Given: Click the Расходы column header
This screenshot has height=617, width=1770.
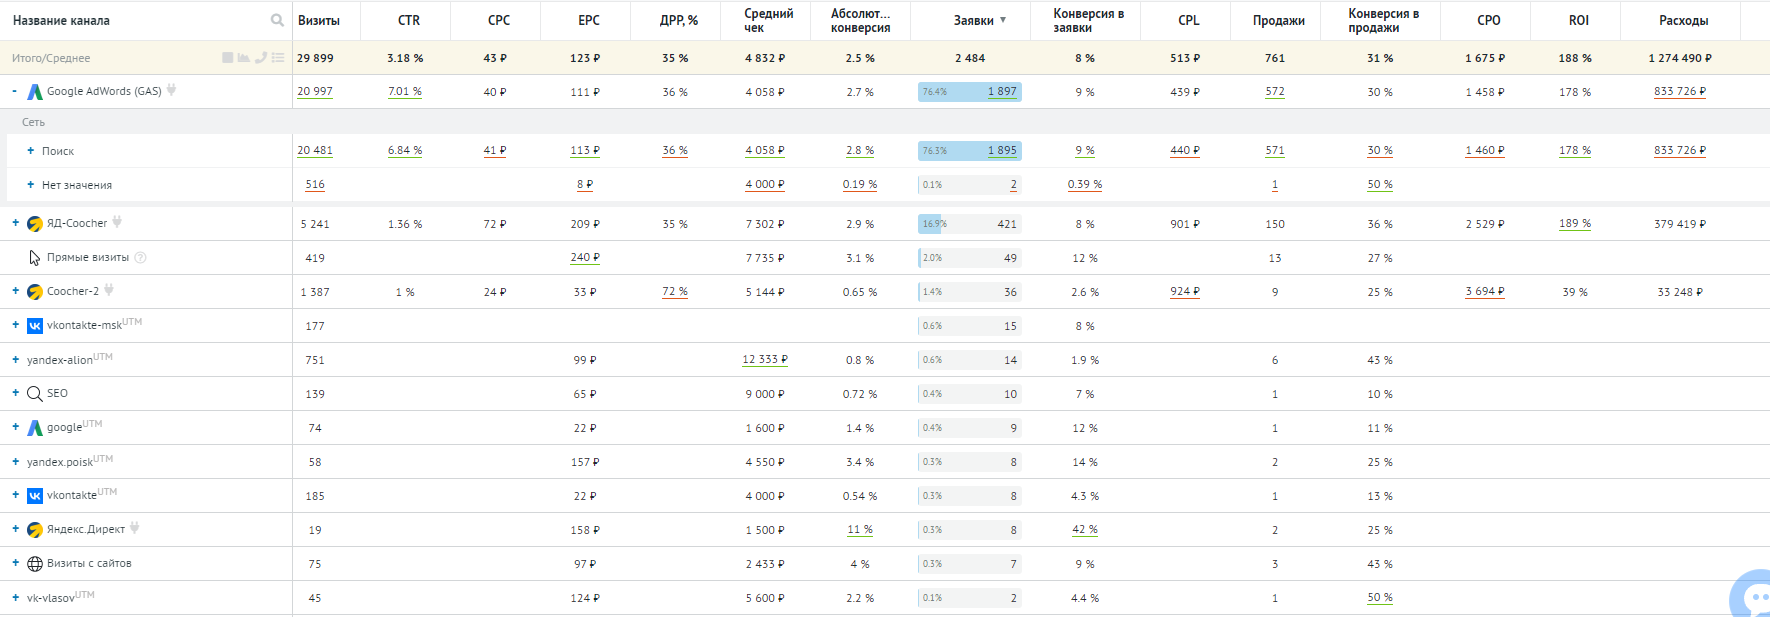Looking at the screenshot, I should click(1683, 20).
